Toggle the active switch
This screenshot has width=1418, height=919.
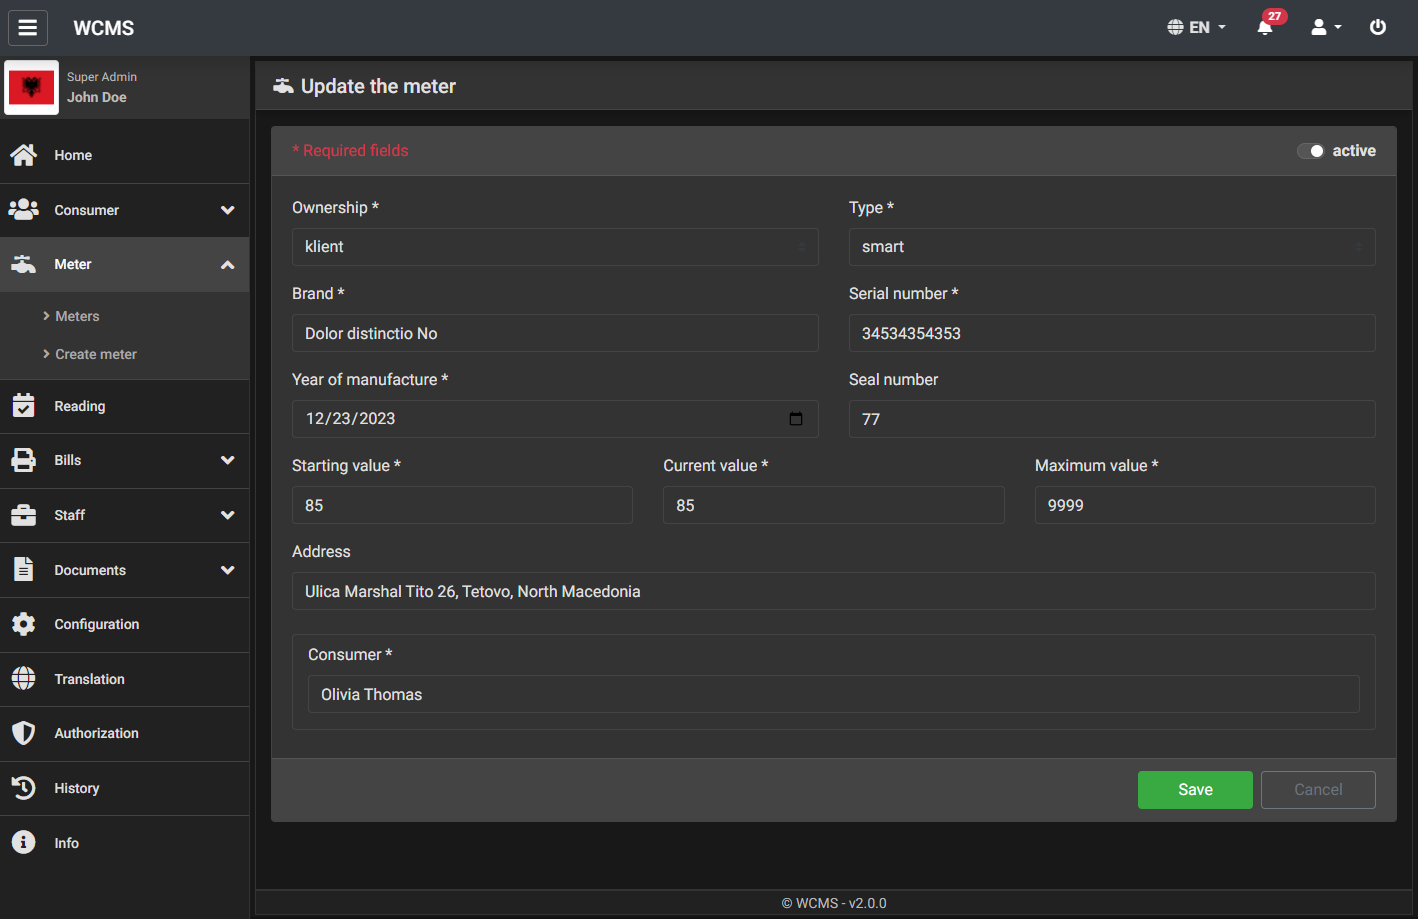(1311, 151)
